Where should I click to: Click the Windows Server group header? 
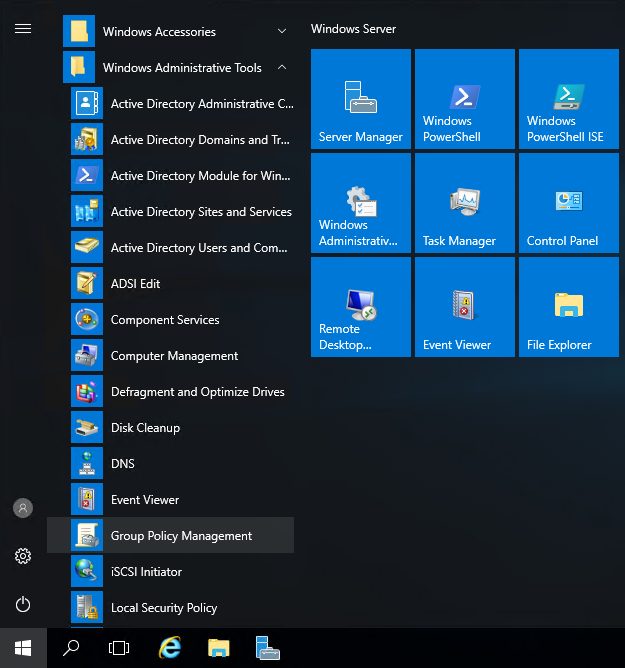pyautogui.click(x=354, y=29)
